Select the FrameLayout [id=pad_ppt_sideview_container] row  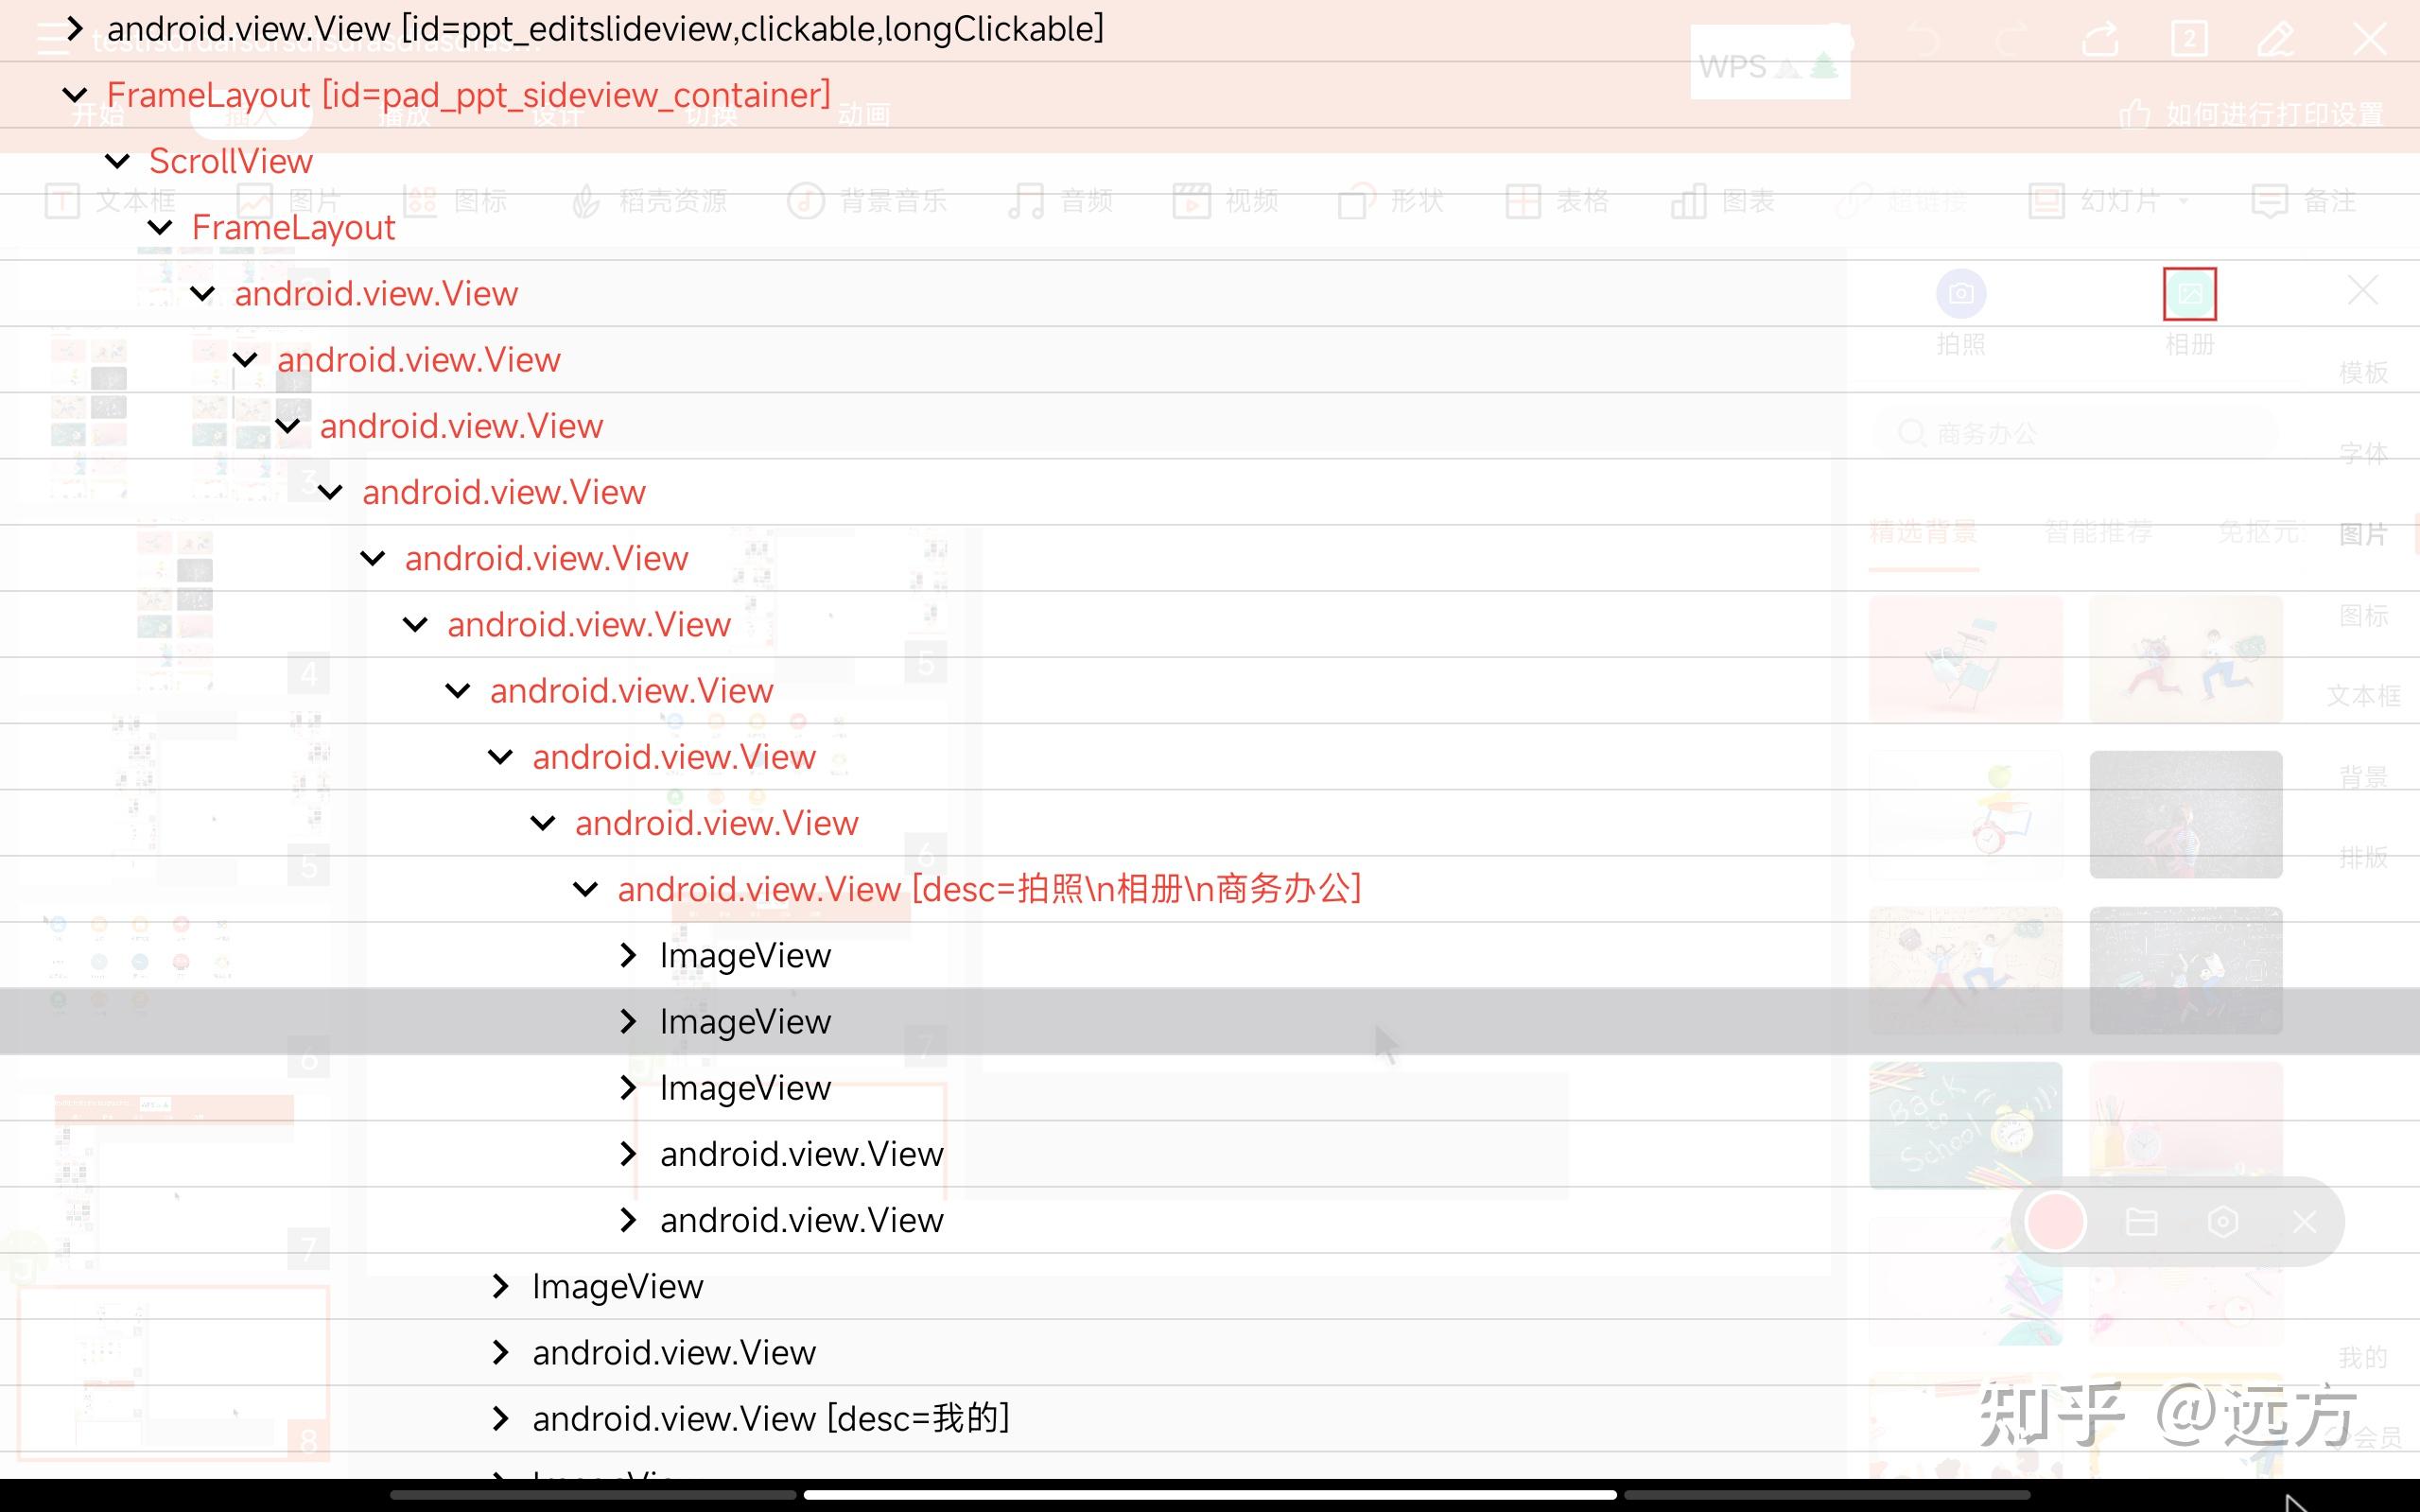(x=1210, y=95)
